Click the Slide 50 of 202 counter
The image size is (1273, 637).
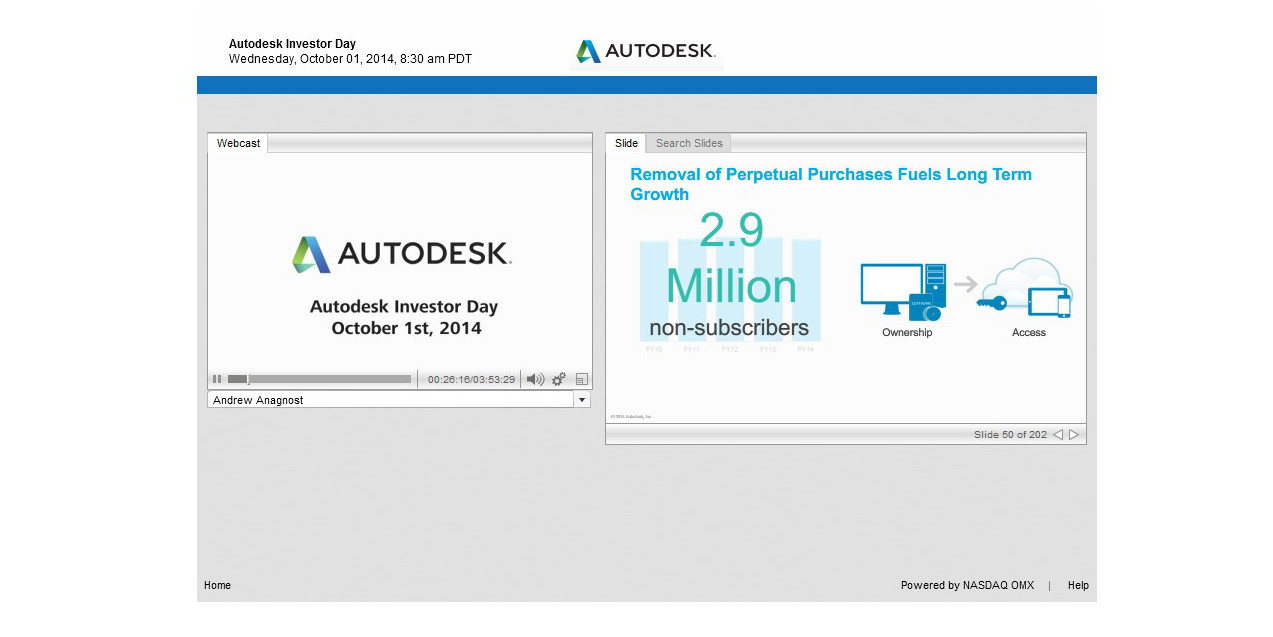pyautogui.click(x=1010, y=434)
